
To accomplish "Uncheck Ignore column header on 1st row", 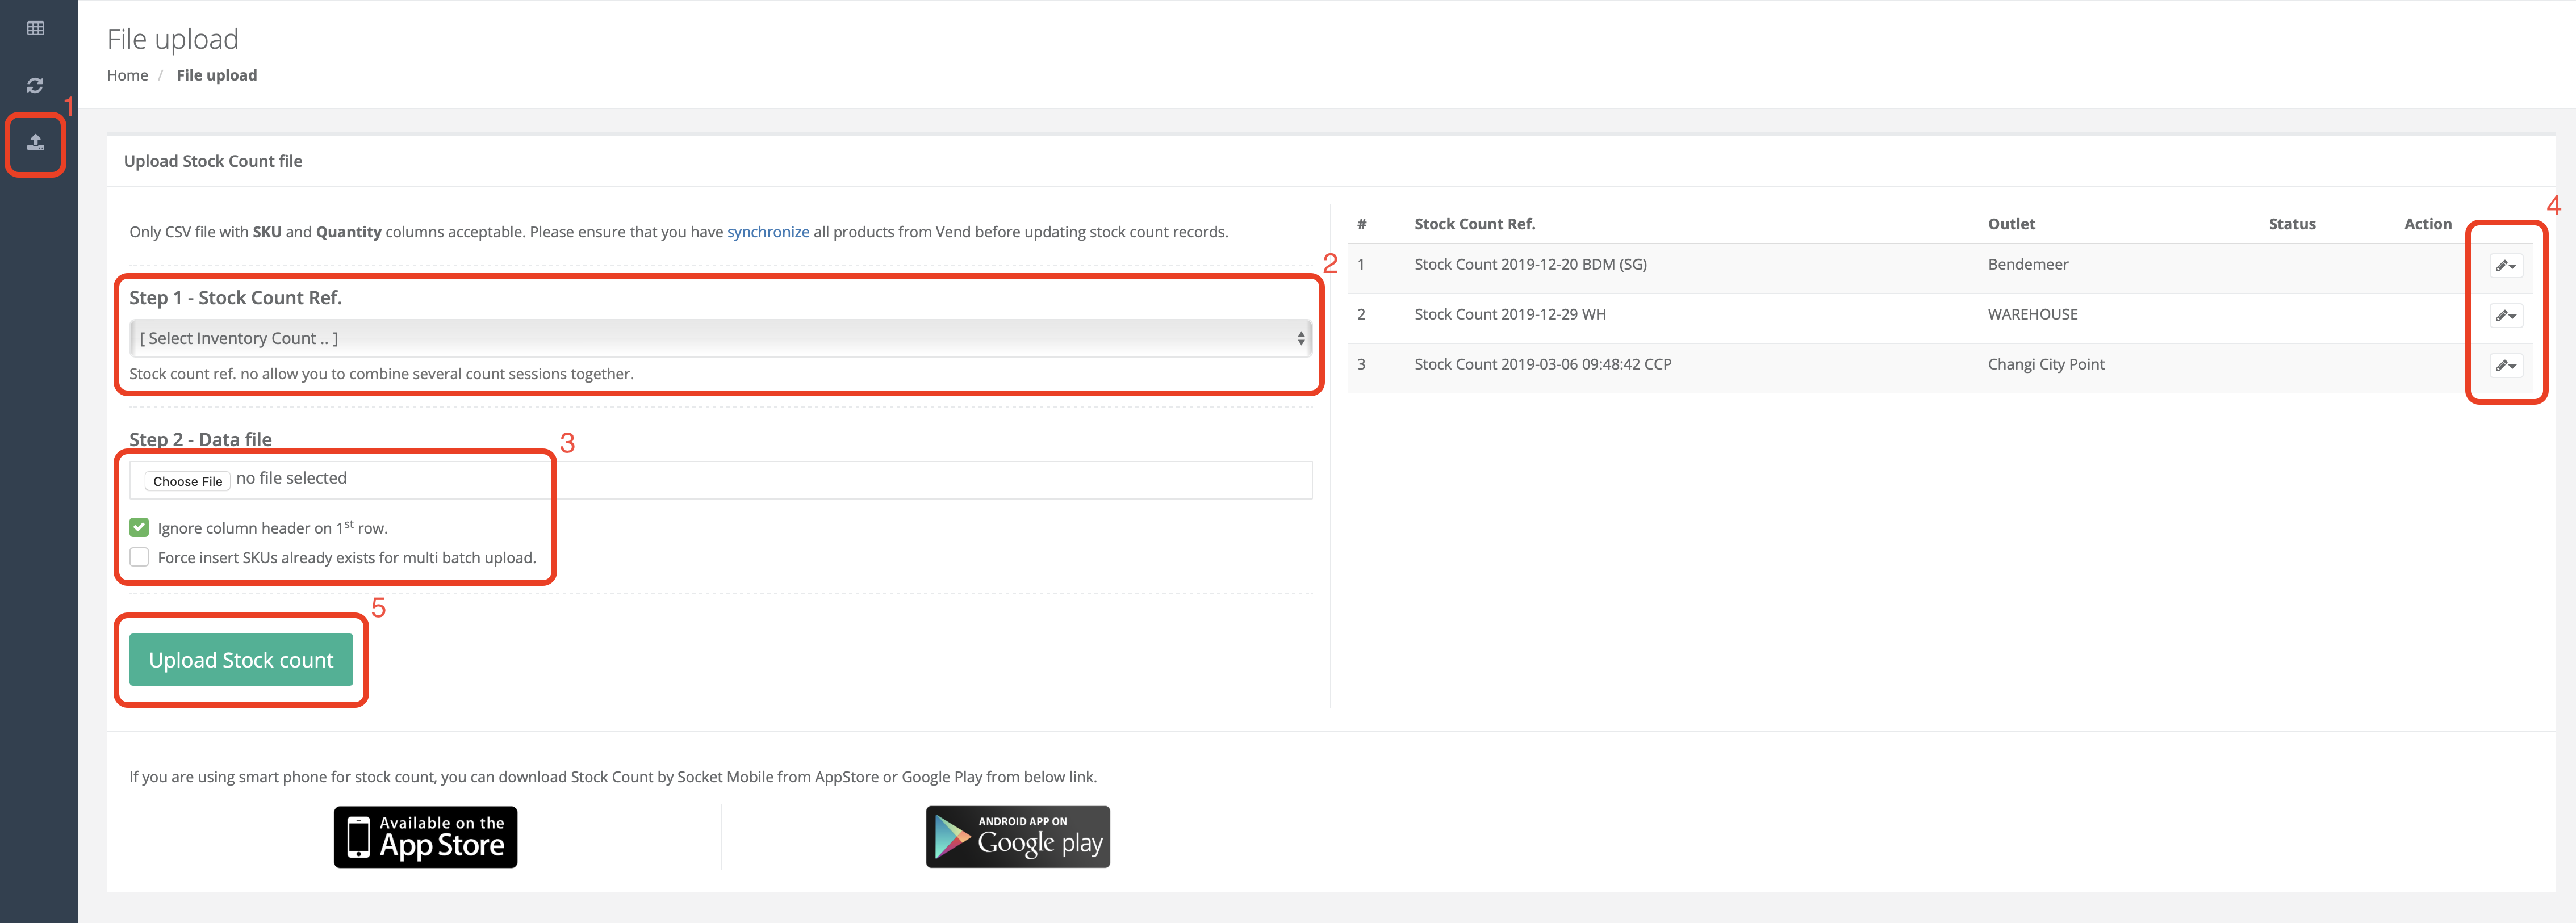I will 139,527.
